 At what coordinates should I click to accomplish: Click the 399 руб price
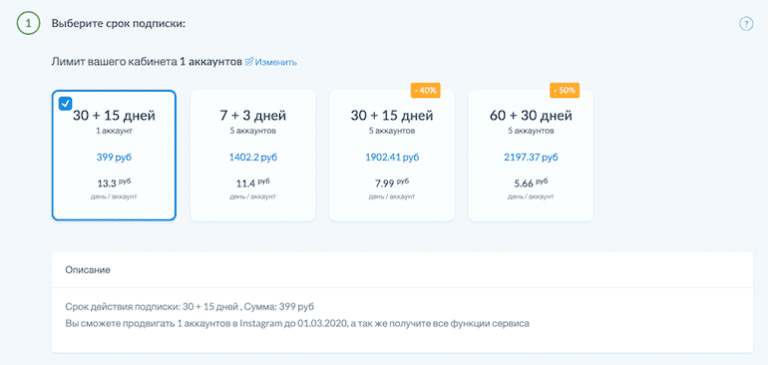click(114, 158)
